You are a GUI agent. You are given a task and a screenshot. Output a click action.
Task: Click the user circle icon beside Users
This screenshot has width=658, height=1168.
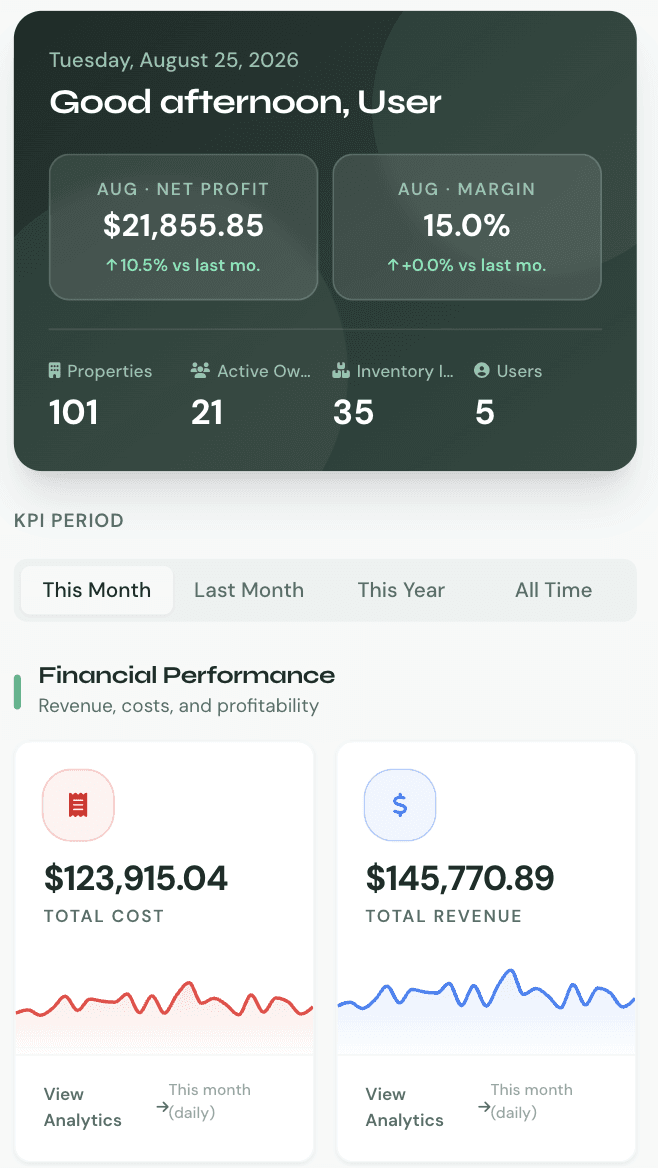point(481,370)
